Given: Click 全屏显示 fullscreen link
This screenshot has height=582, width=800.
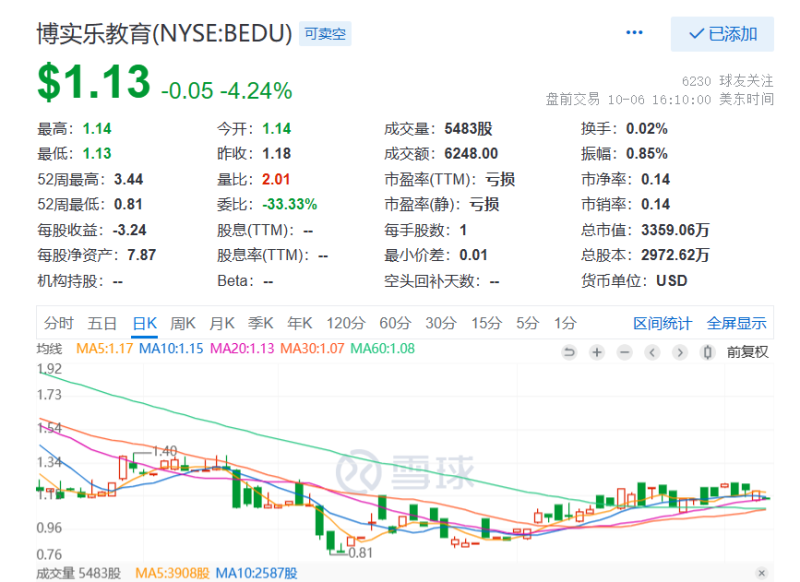Looking at the screenshot, I should pyautogui.click(x=736, y=323).
